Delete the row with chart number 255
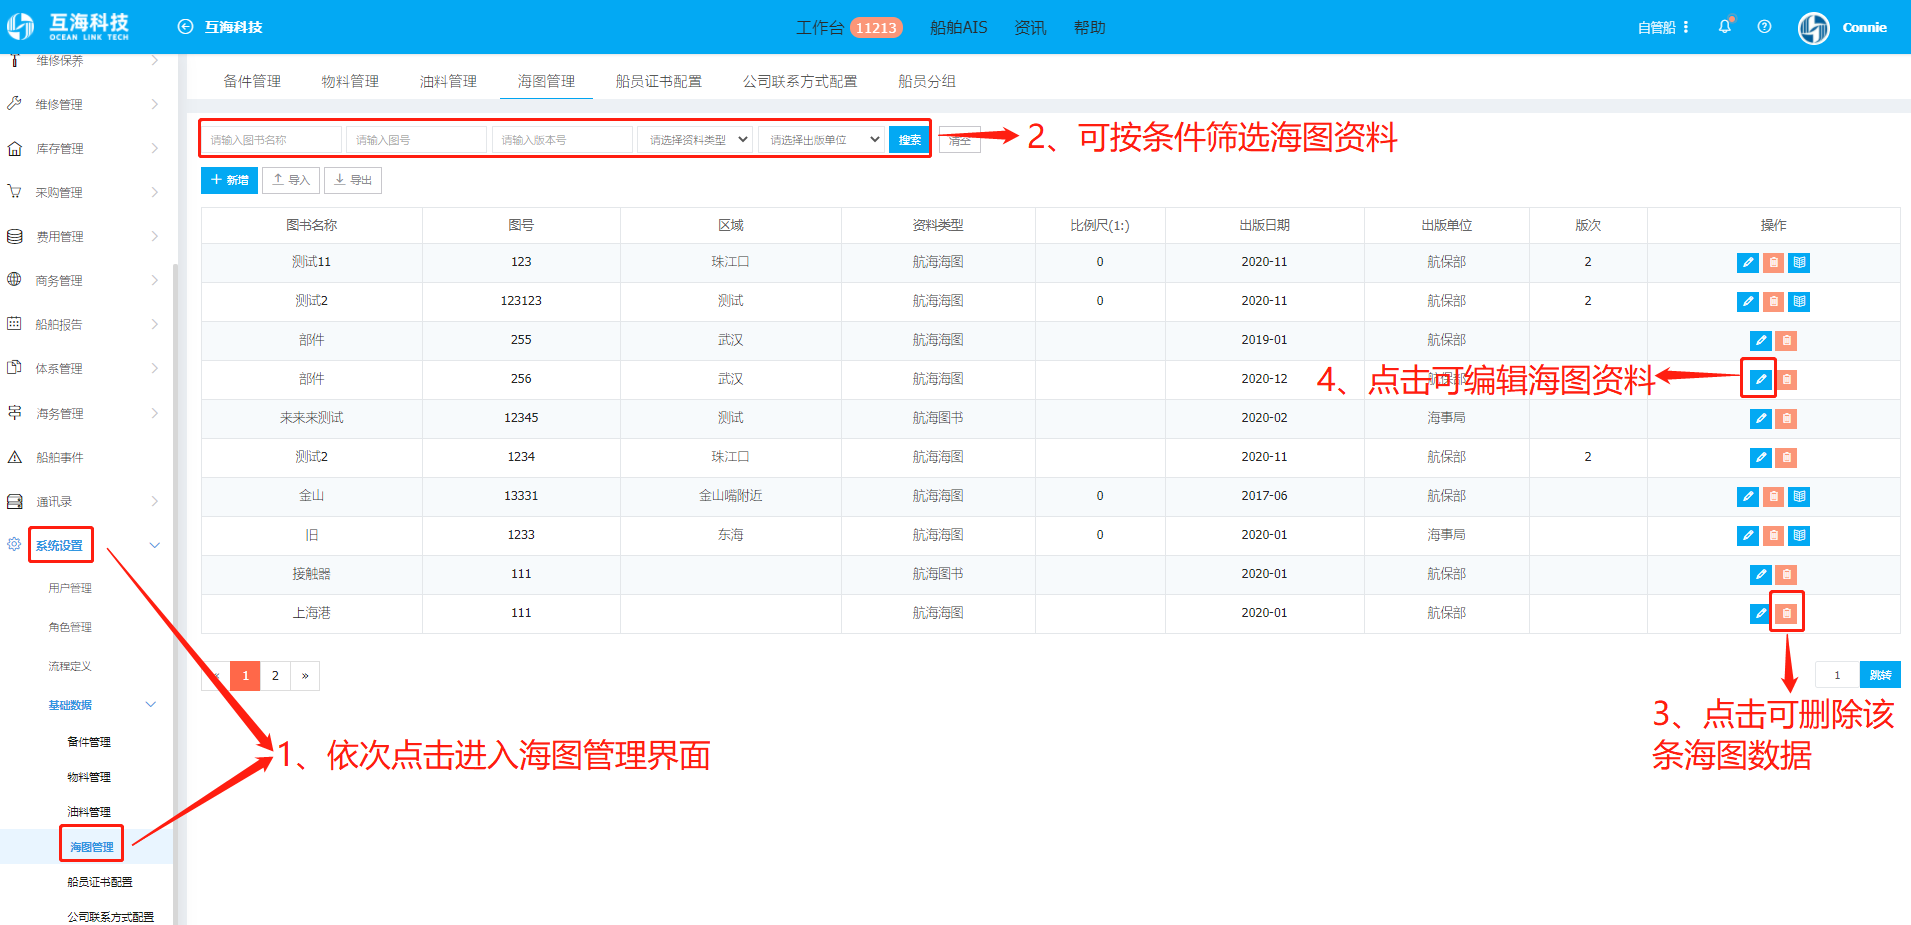The width and height of the screenshot is (1911, 925). click(1787, 341)
